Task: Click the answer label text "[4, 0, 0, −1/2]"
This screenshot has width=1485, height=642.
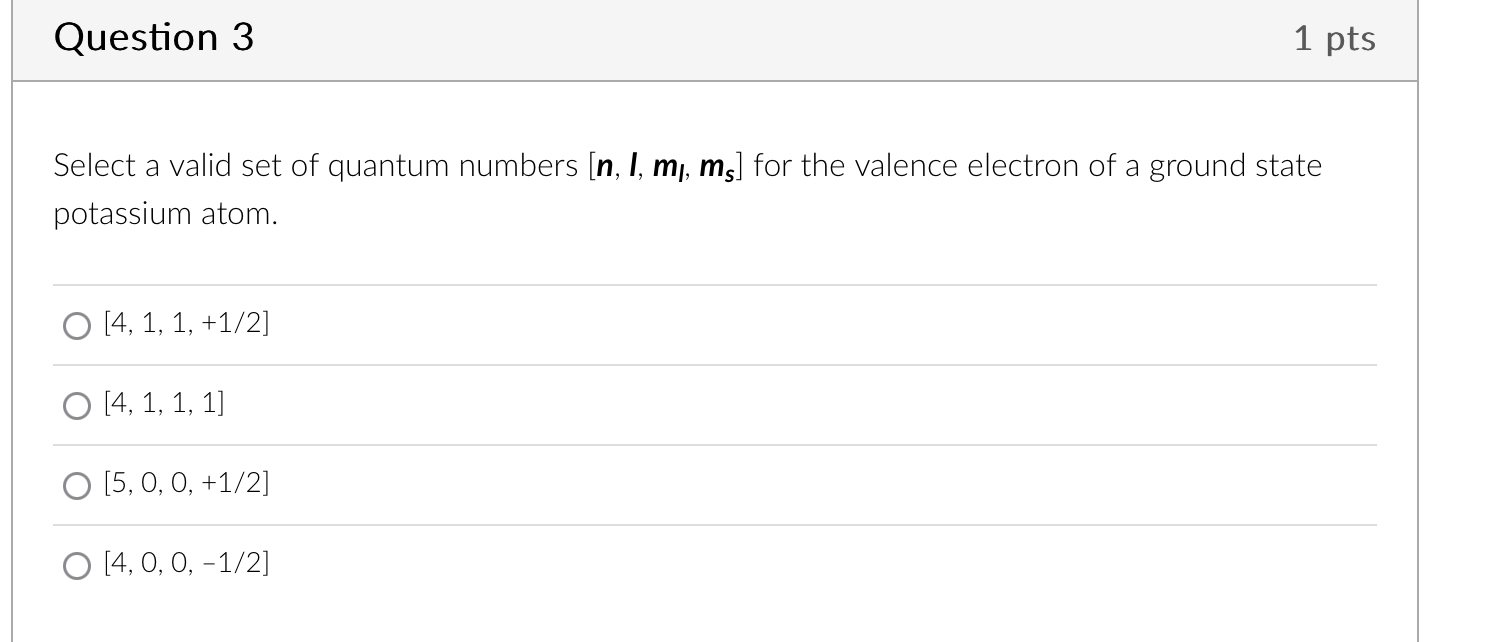Action: pos(187,565)
